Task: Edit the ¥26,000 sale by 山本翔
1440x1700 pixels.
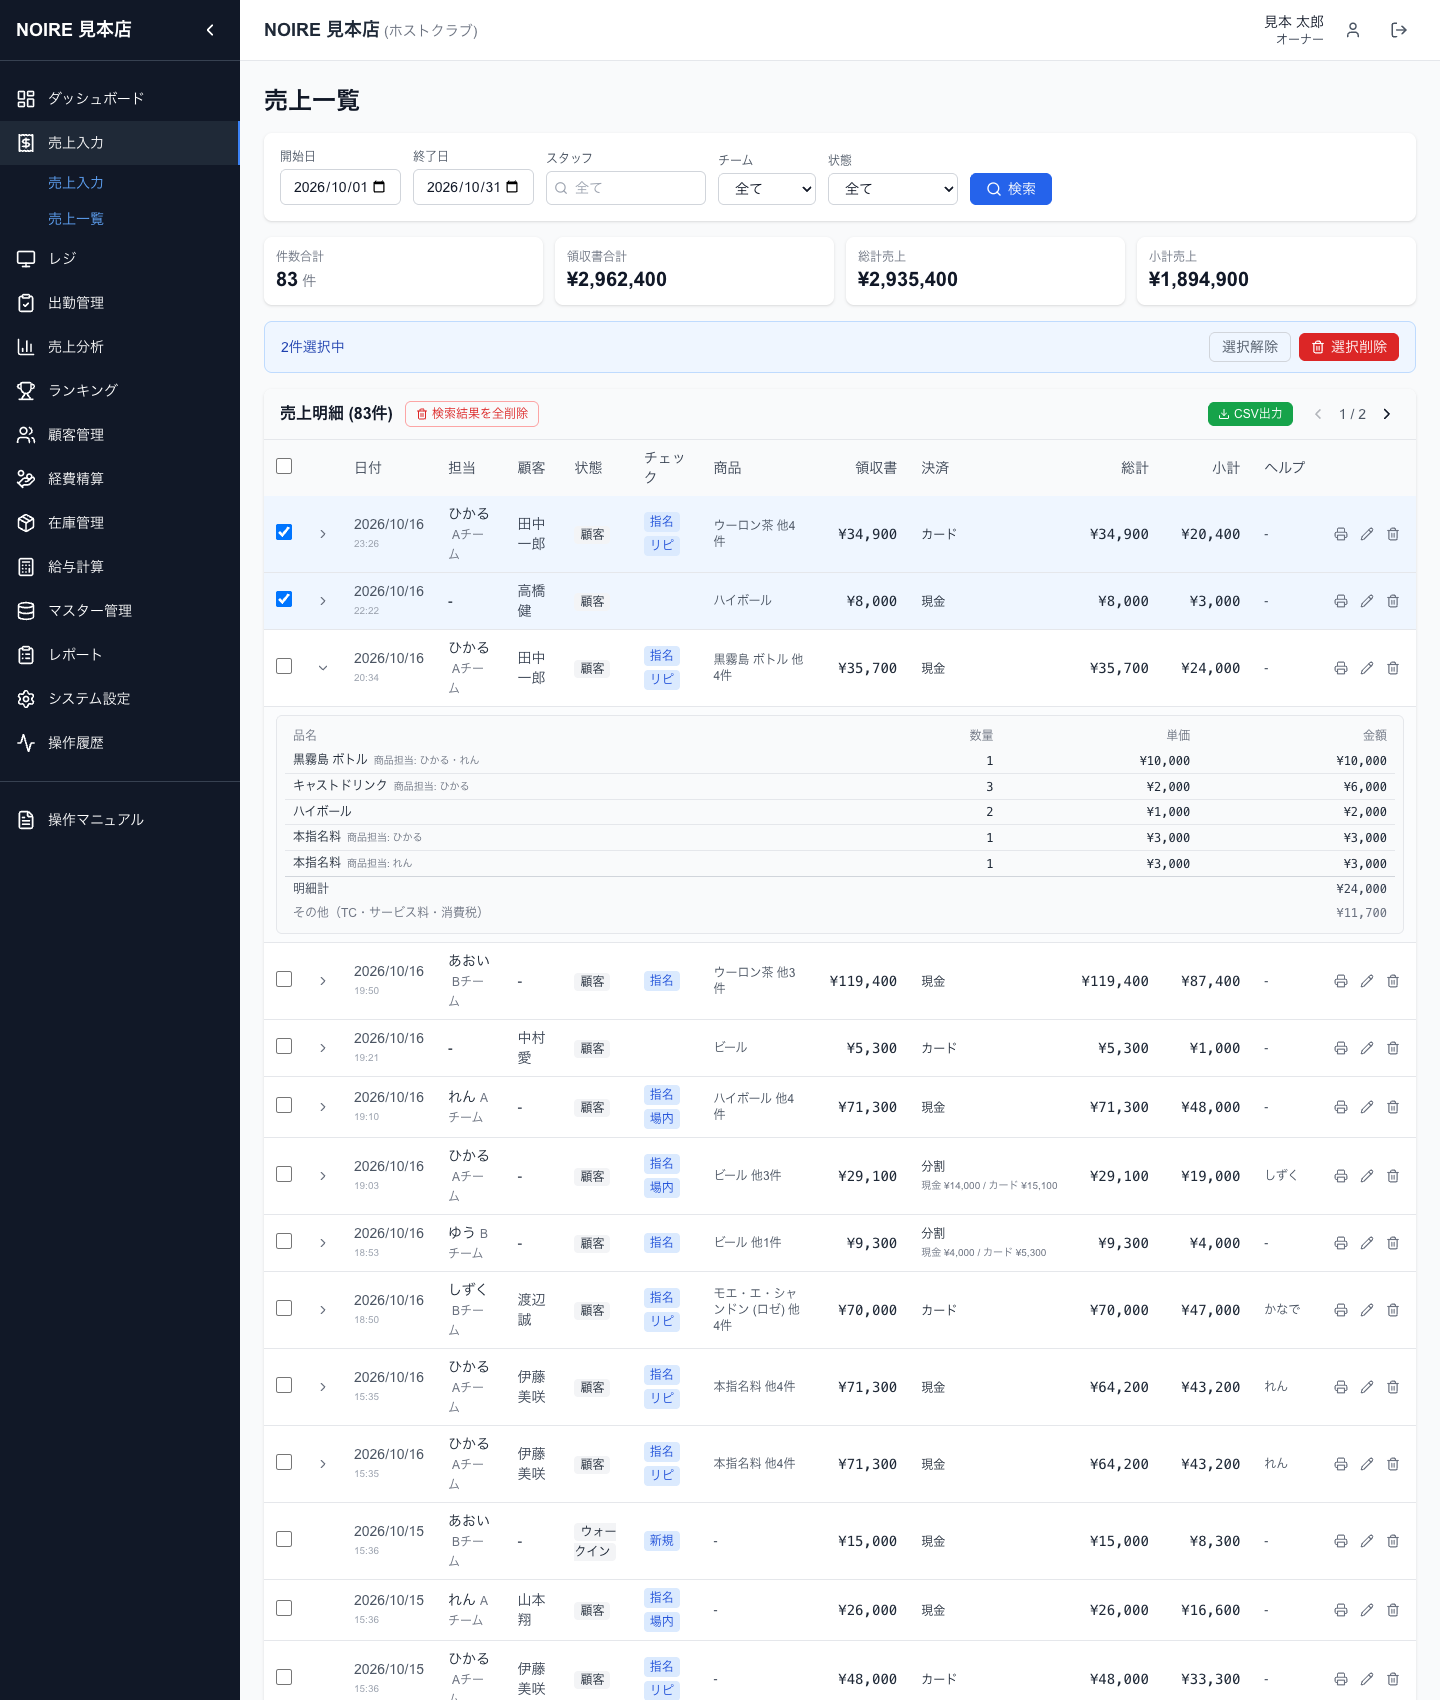Action: (x=1367, y=1610)
